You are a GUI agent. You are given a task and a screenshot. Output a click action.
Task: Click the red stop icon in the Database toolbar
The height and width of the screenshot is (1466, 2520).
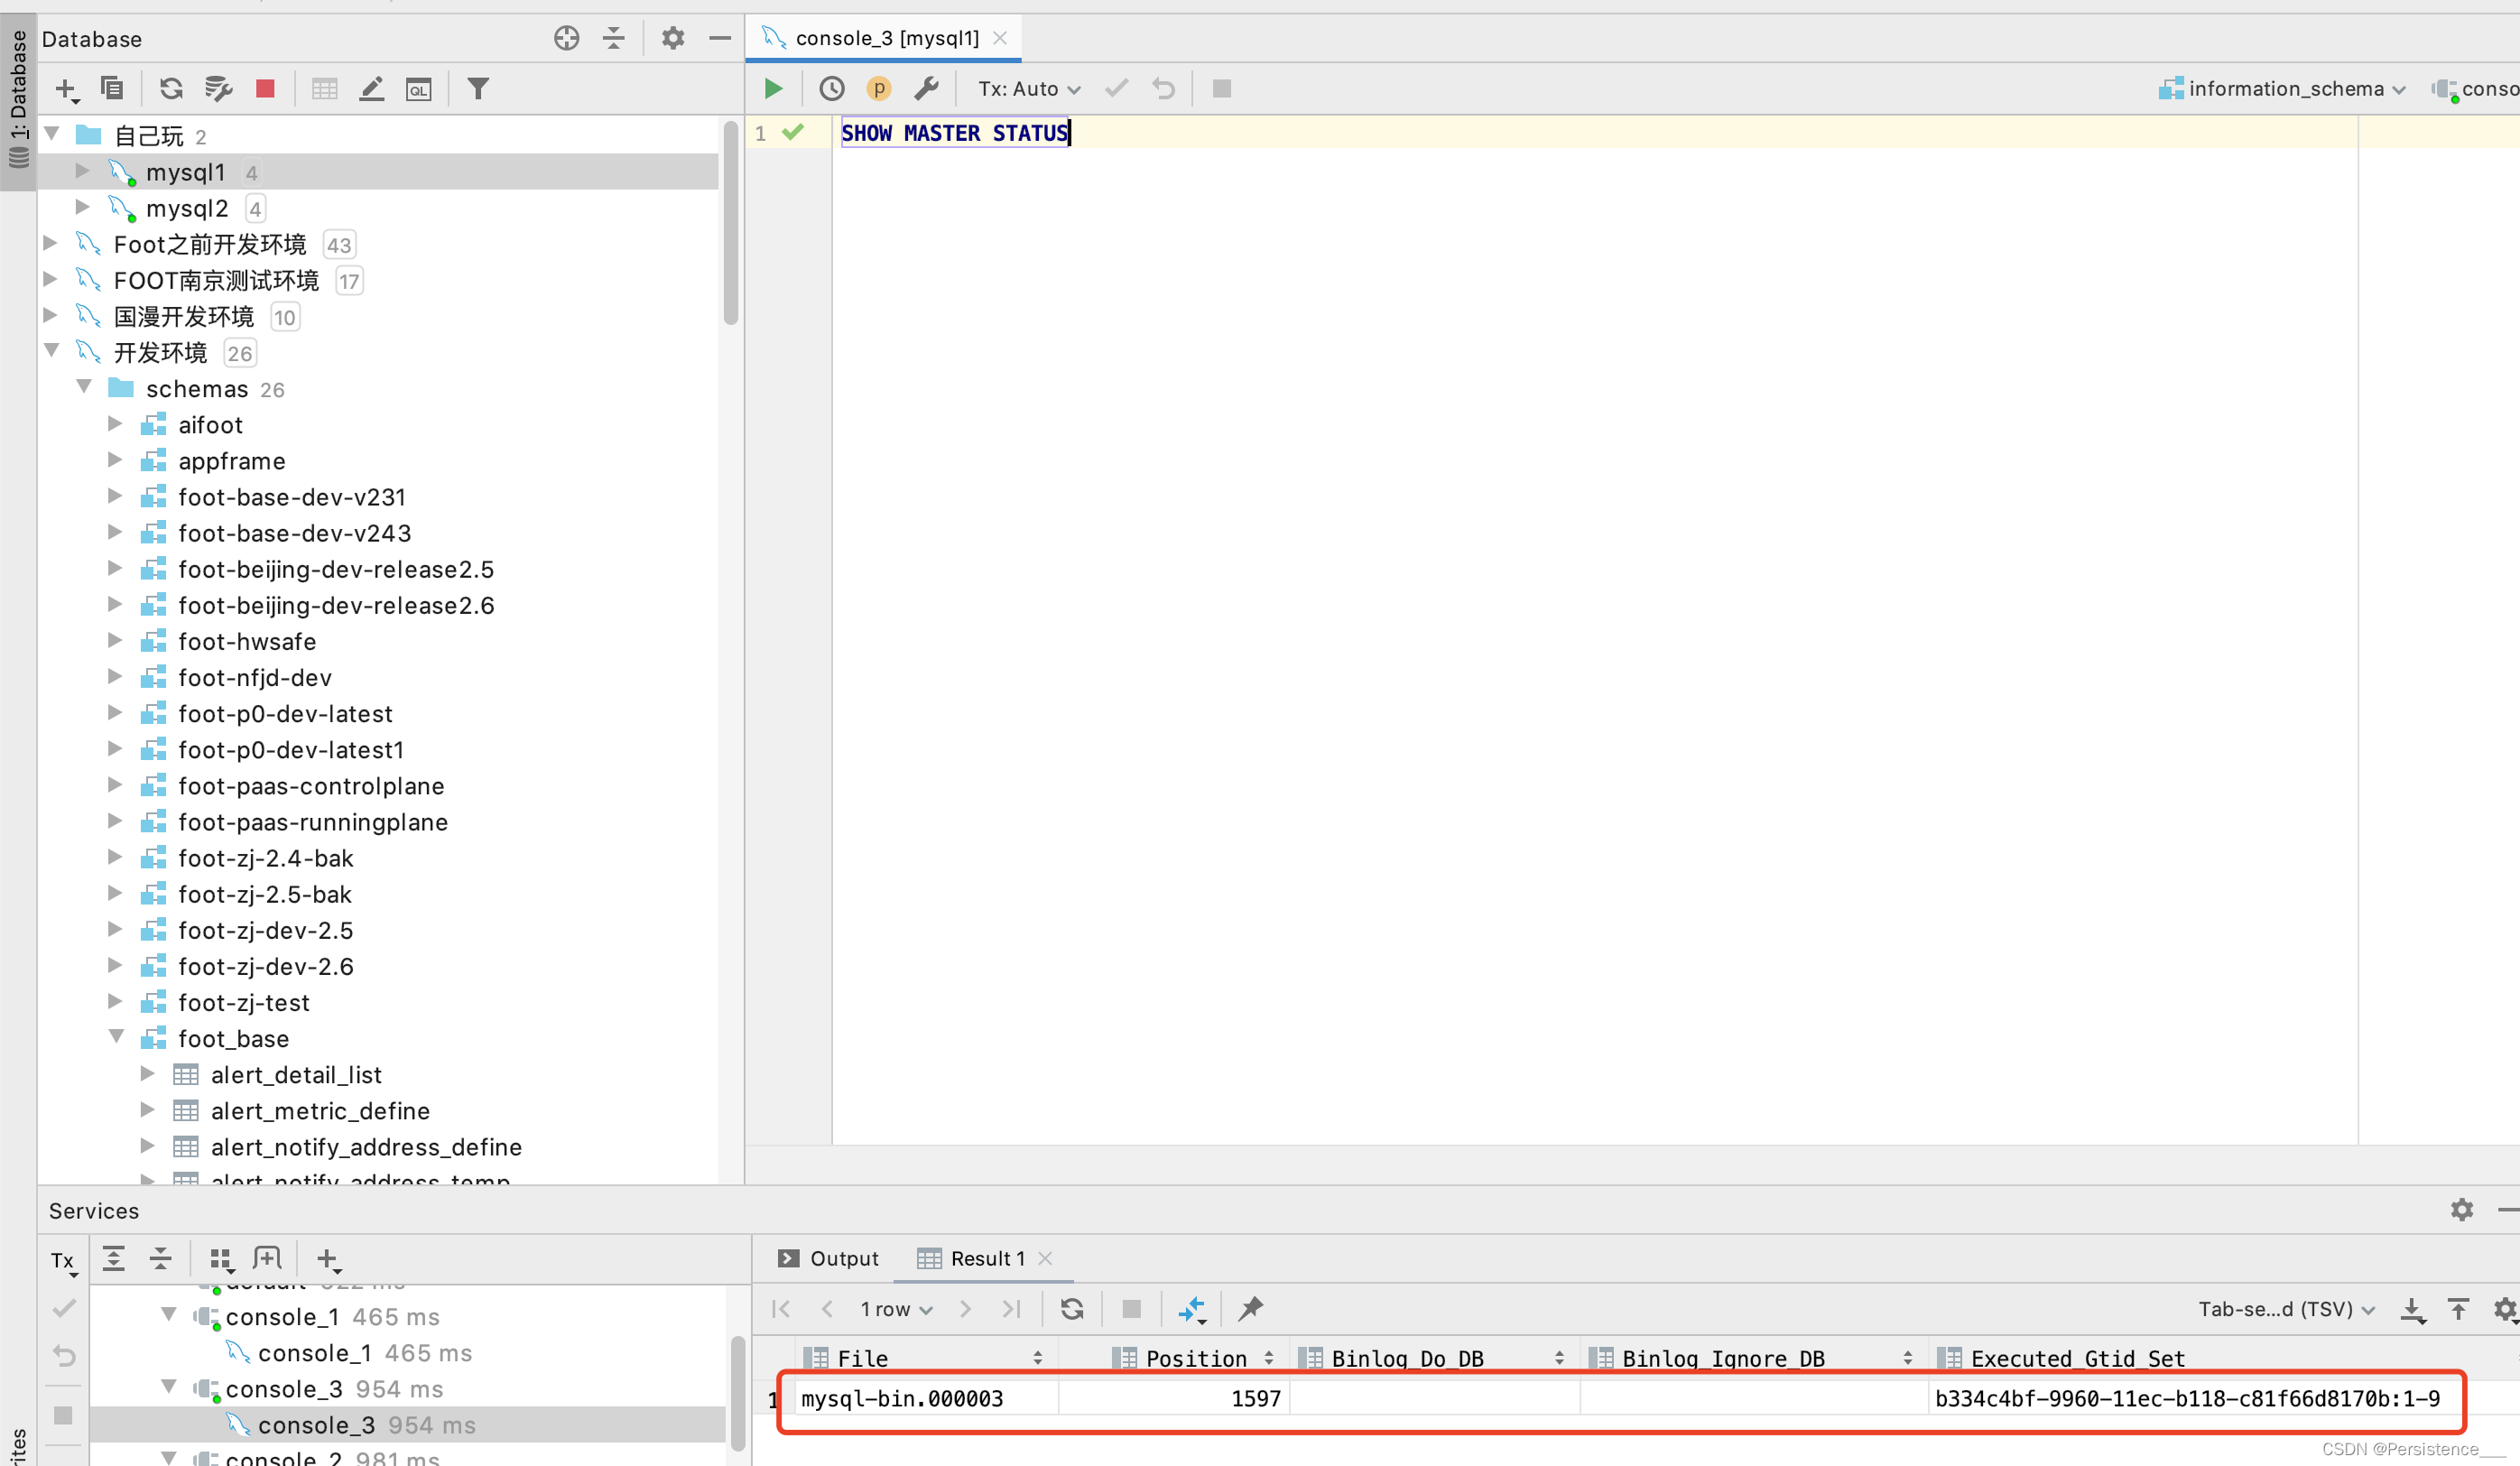pos(265,89)
